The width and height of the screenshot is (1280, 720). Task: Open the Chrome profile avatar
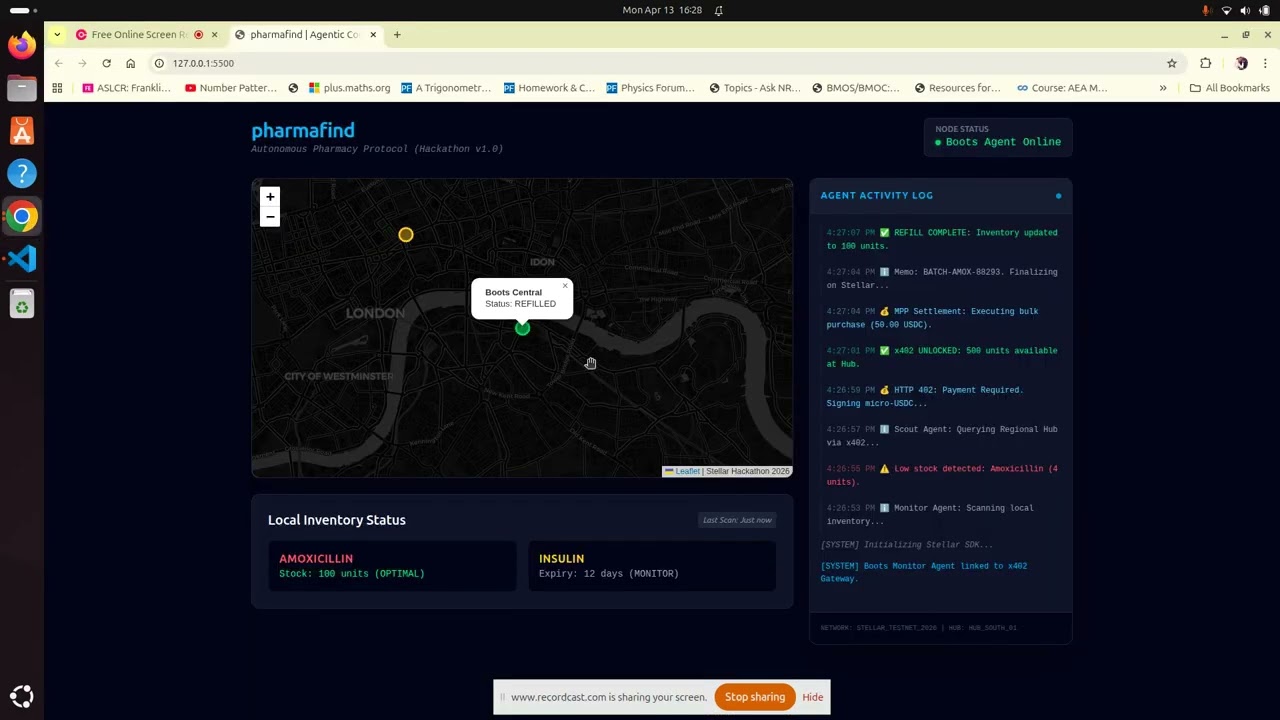(1241, 63)
